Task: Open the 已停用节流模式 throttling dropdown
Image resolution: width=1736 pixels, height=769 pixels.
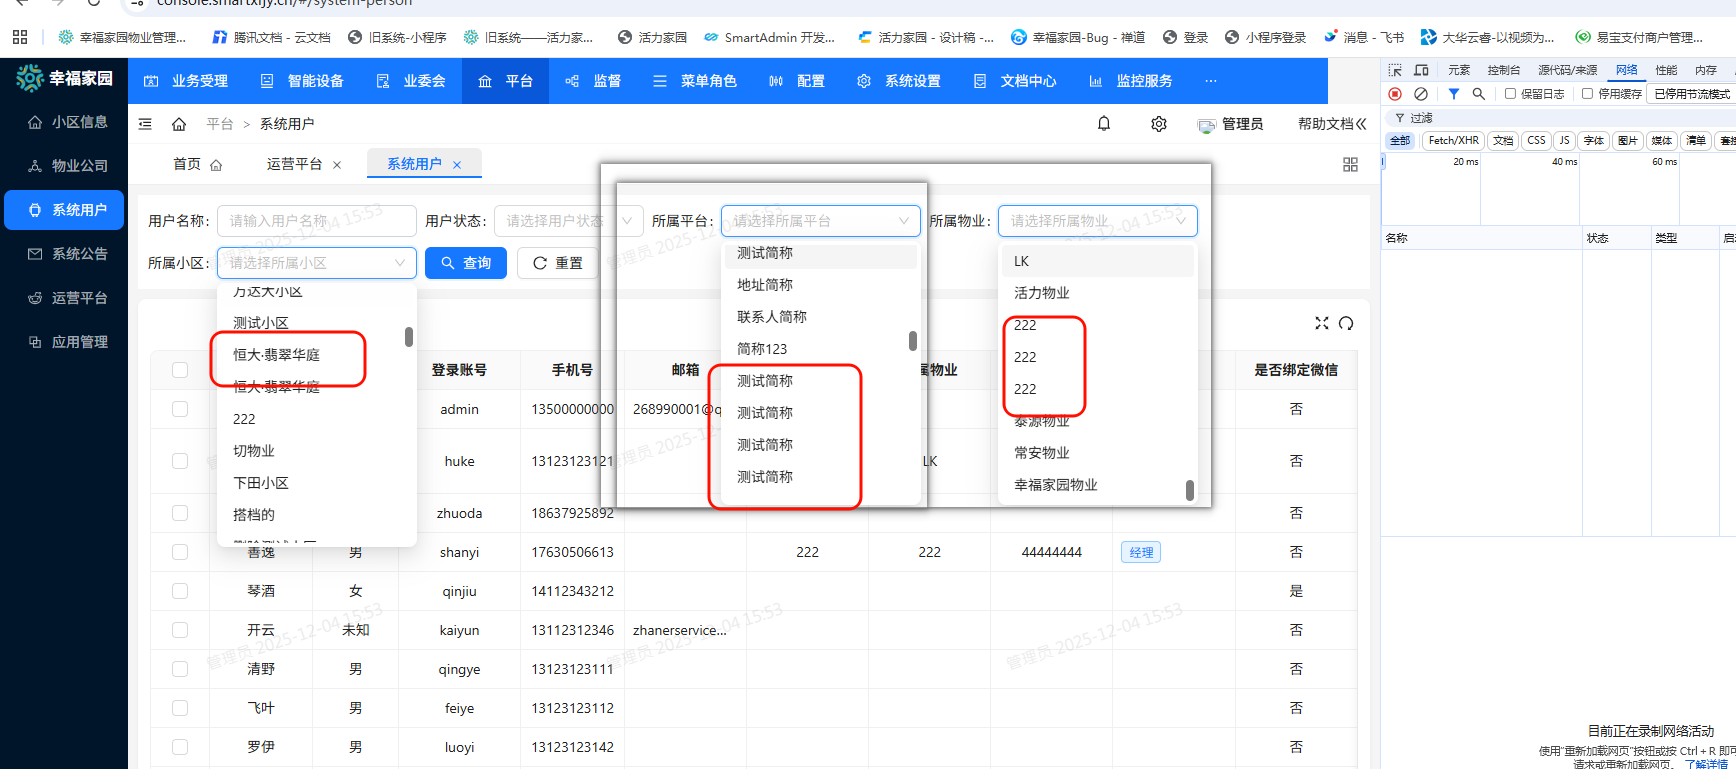Action: (x=1691, y=94)
